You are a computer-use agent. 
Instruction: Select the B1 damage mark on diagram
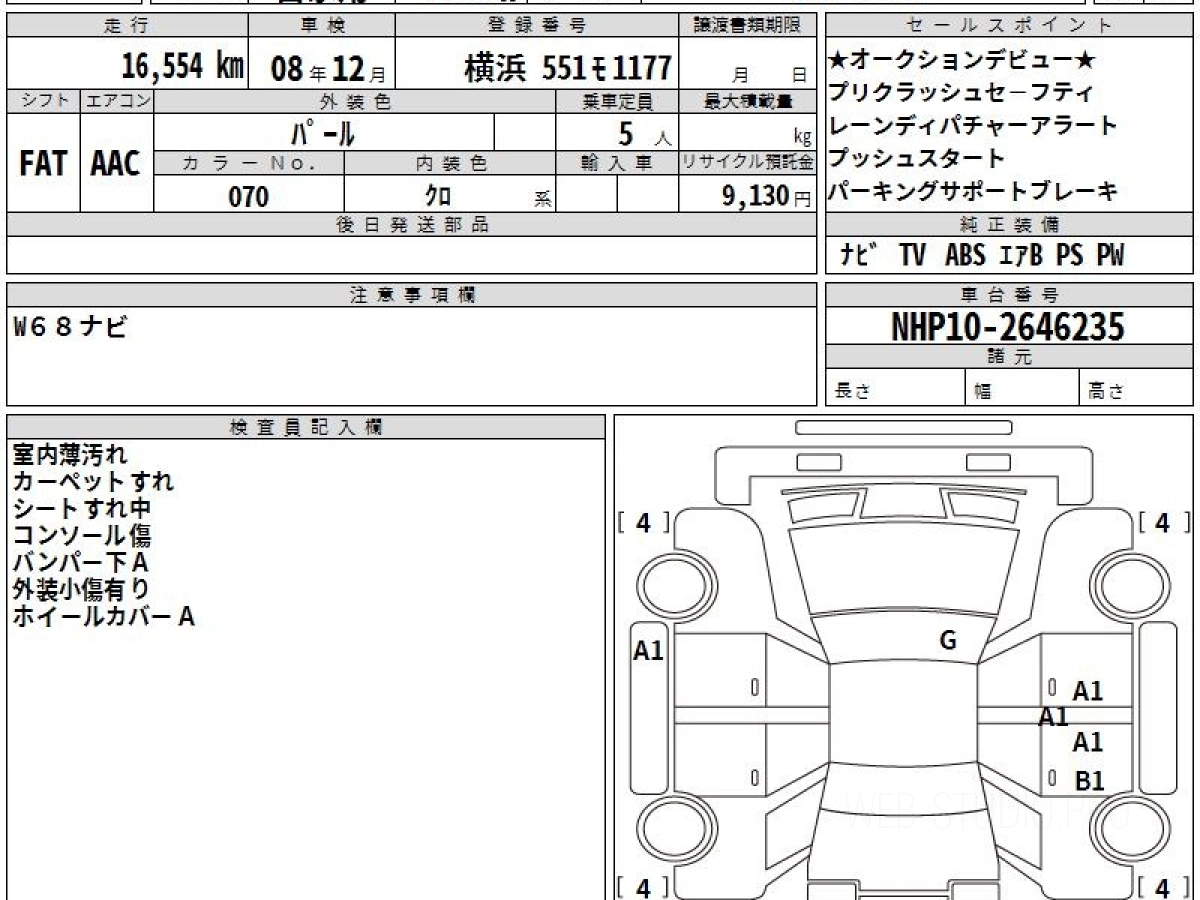[1089, 781]
